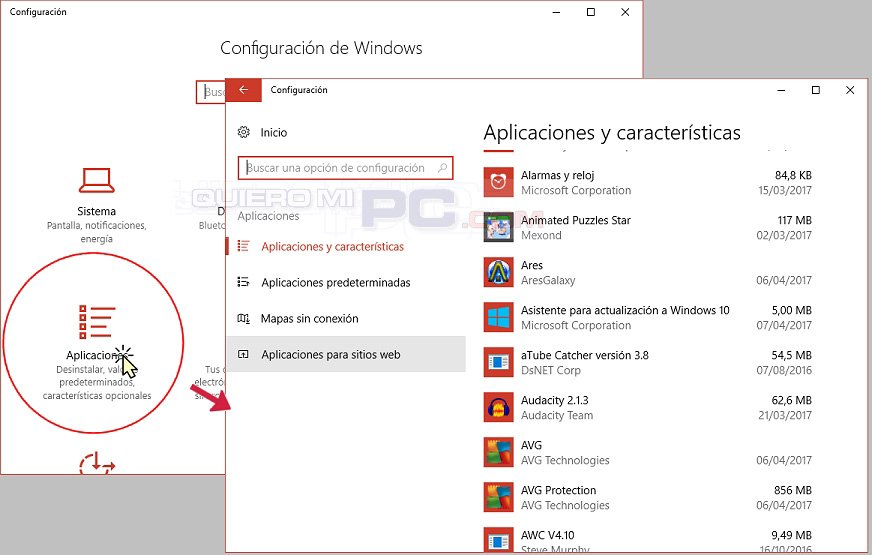Click the Ares app icon
The width and height of the screenshot is (872, 555).
(x=498, y=272)
